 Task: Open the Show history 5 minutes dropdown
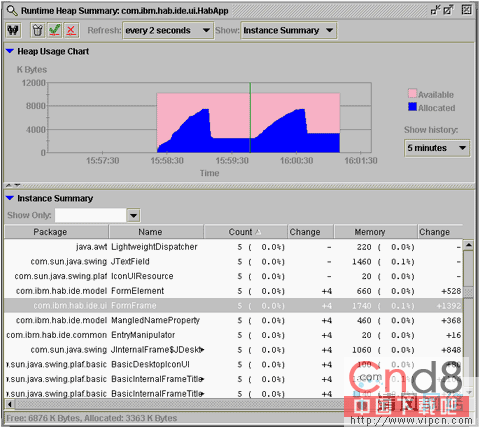[x=437, y=148]
